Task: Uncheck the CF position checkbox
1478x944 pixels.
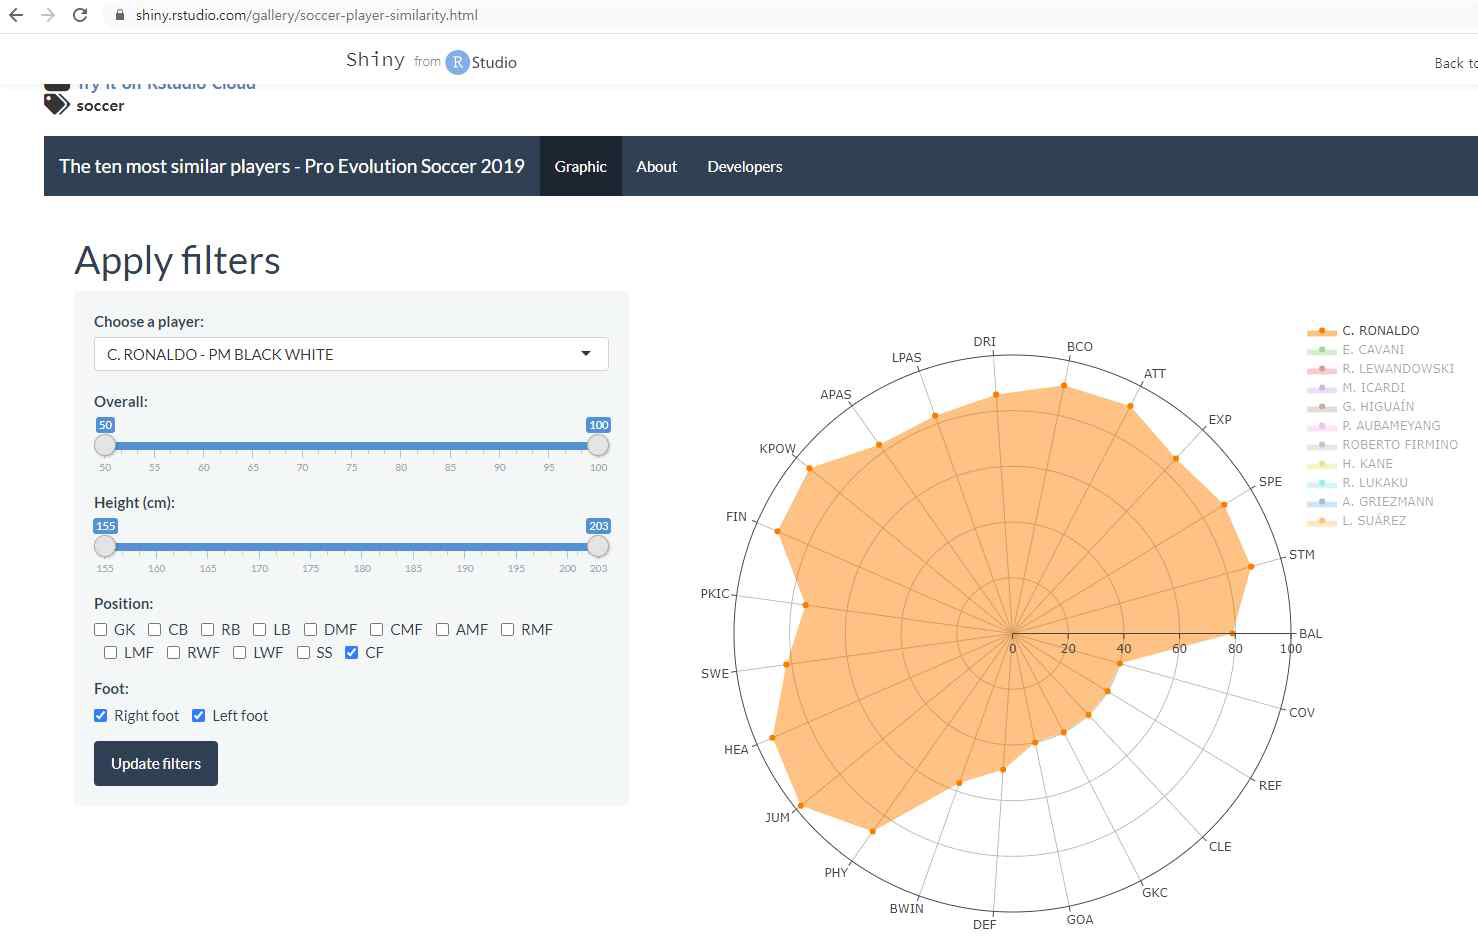Action: click(351, 652)
